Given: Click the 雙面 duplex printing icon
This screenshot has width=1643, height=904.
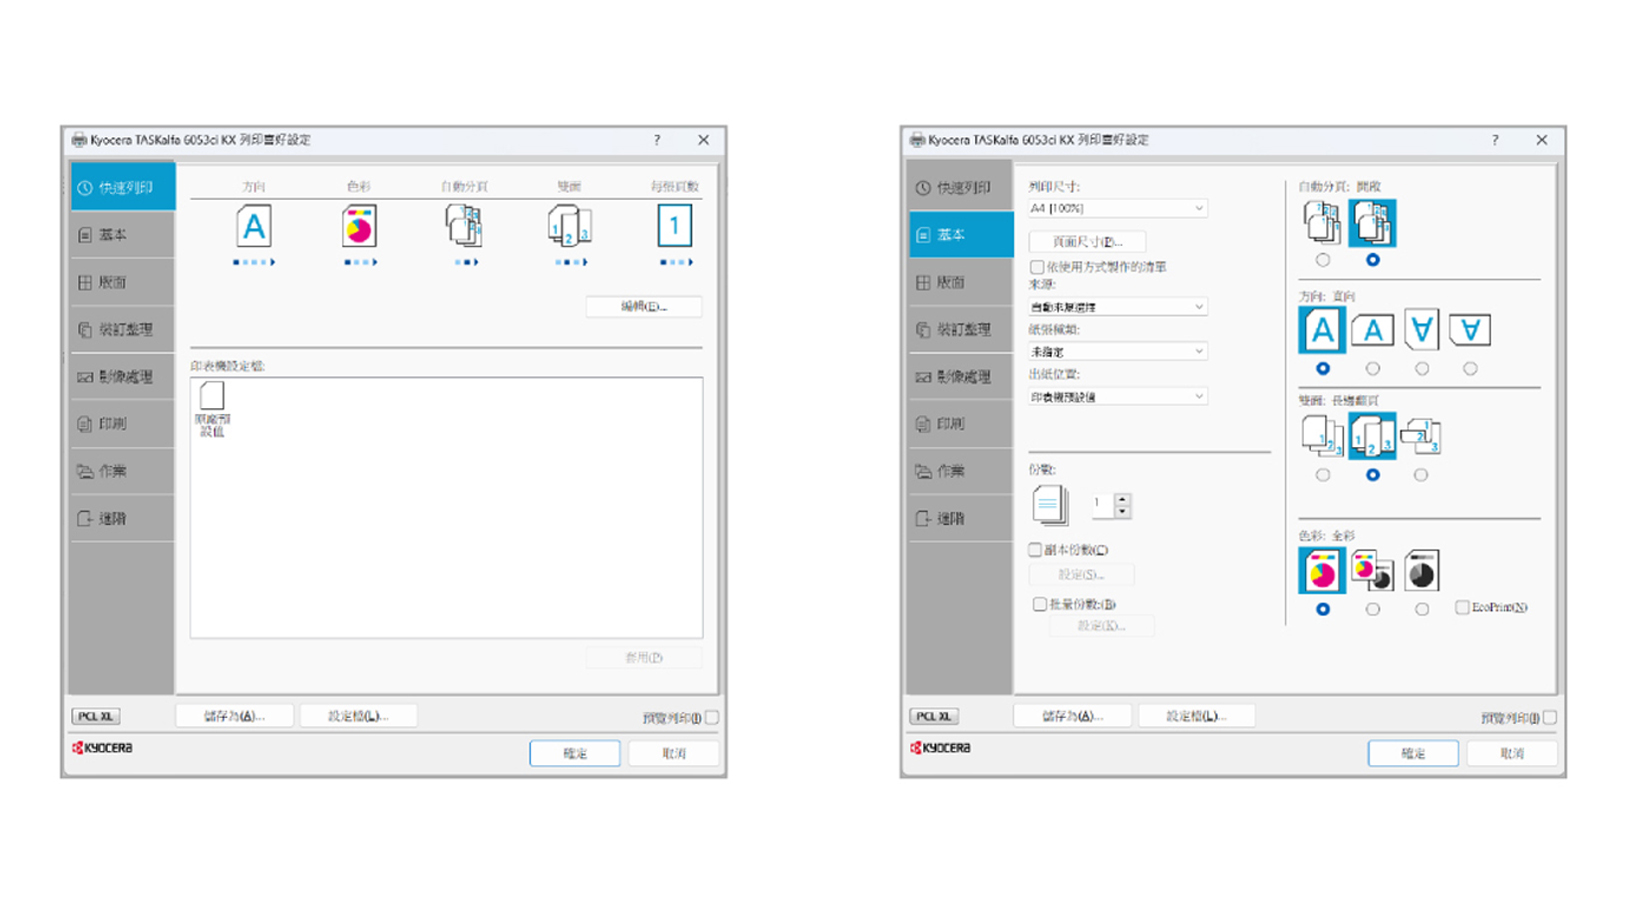Looking at the screenshot, I should point(569,228).
